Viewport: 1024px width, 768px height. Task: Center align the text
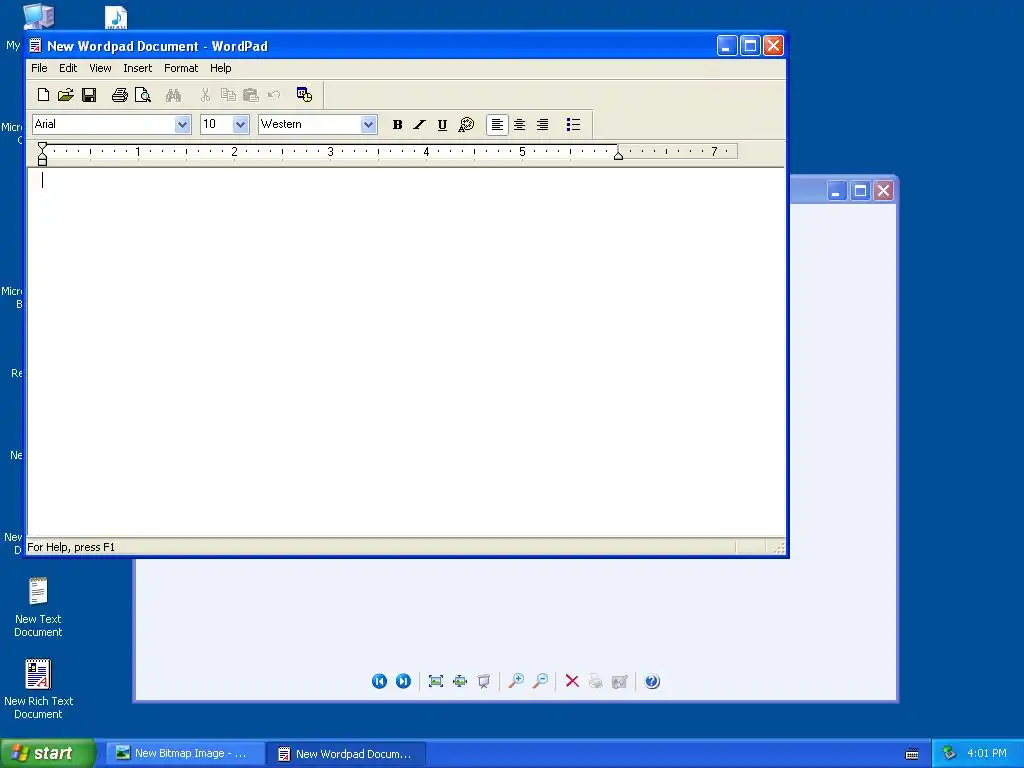[520, 125]
